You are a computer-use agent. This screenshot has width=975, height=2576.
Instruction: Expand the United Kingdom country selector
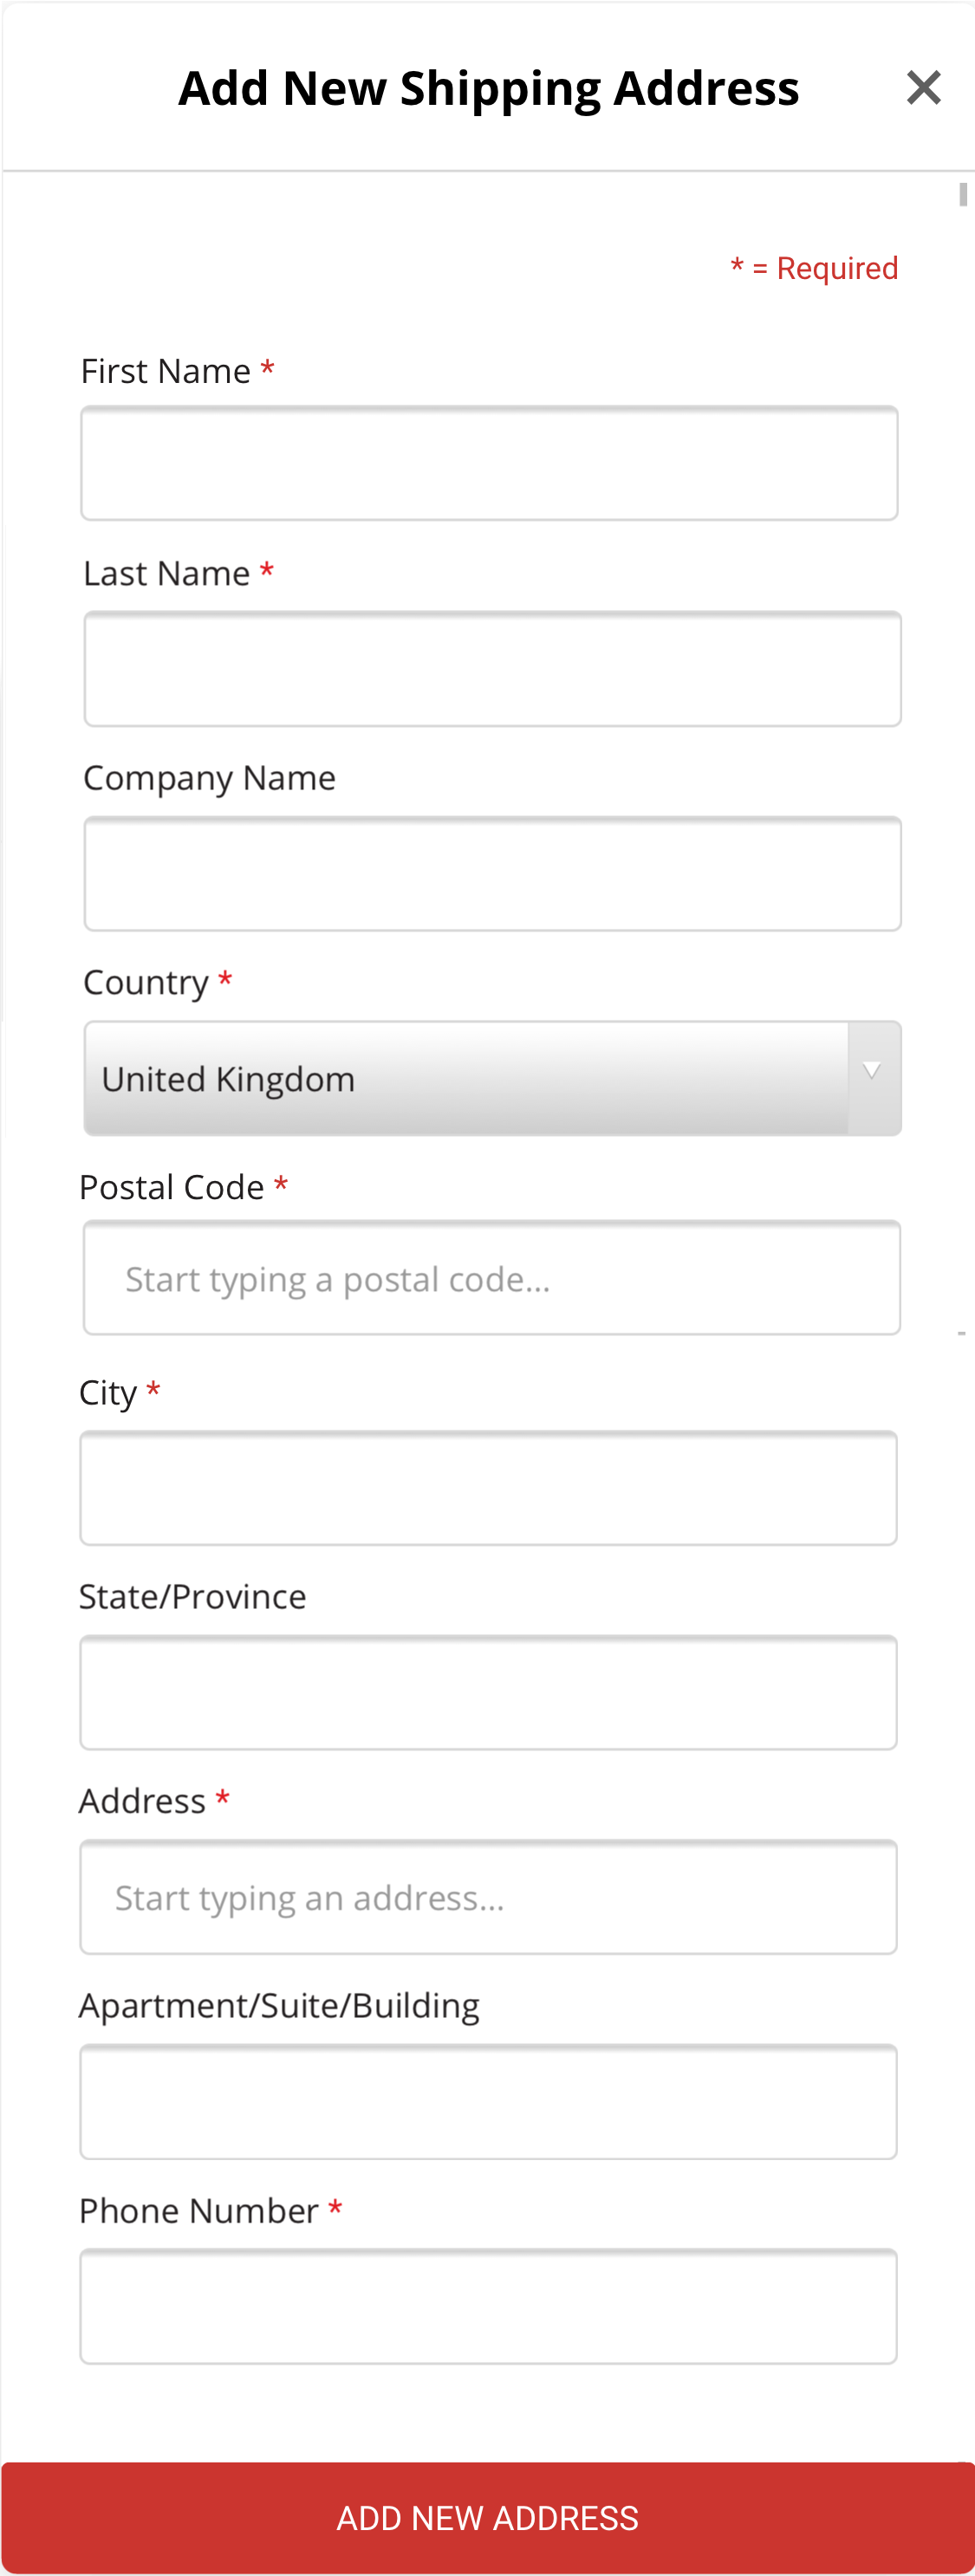tap(491, 1077)
